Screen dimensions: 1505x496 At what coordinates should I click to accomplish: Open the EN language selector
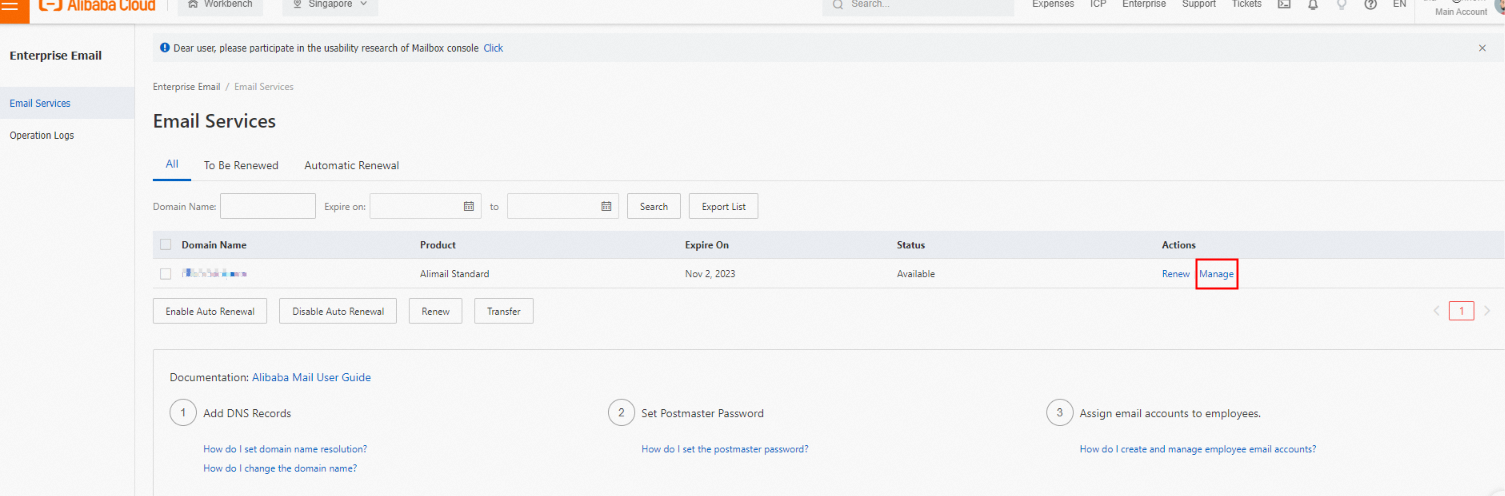(1399, 4)
